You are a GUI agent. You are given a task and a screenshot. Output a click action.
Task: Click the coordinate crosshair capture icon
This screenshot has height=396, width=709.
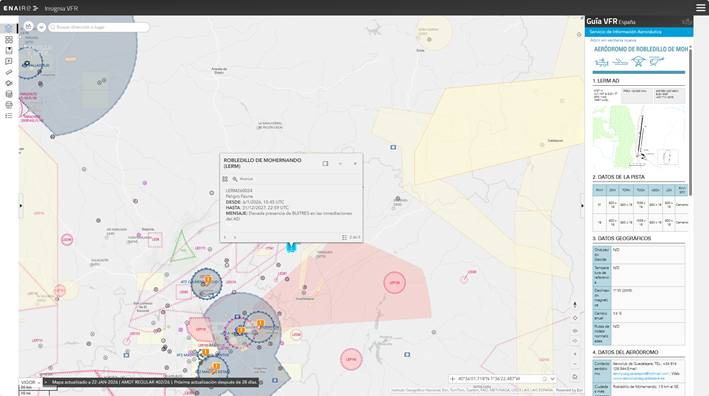(453, 379)
